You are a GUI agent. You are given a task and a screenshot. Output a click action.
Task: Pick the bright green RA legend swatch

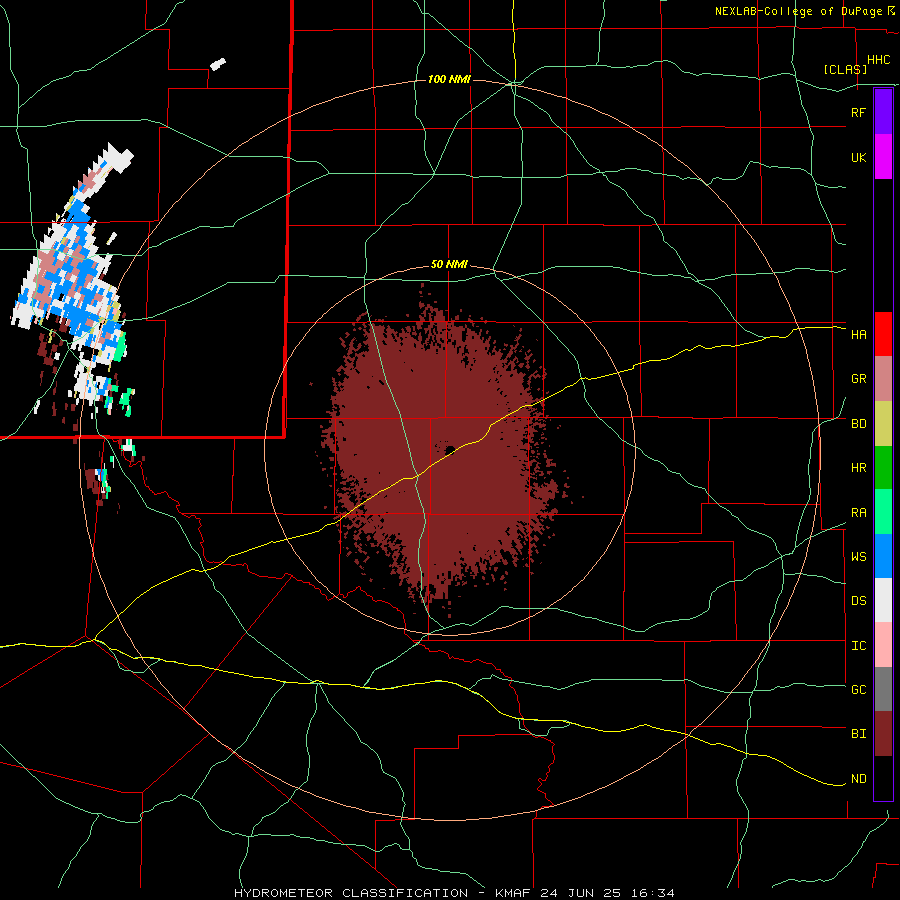[883, 512]
